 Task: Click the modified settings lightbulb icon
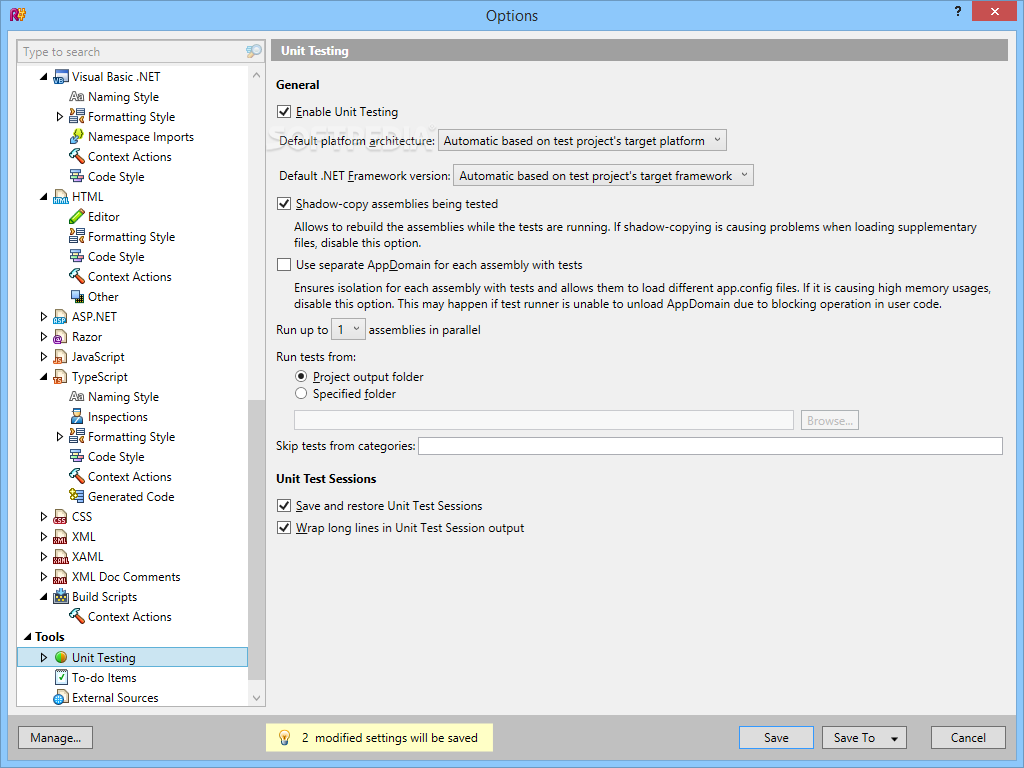(x=284, y=738)
